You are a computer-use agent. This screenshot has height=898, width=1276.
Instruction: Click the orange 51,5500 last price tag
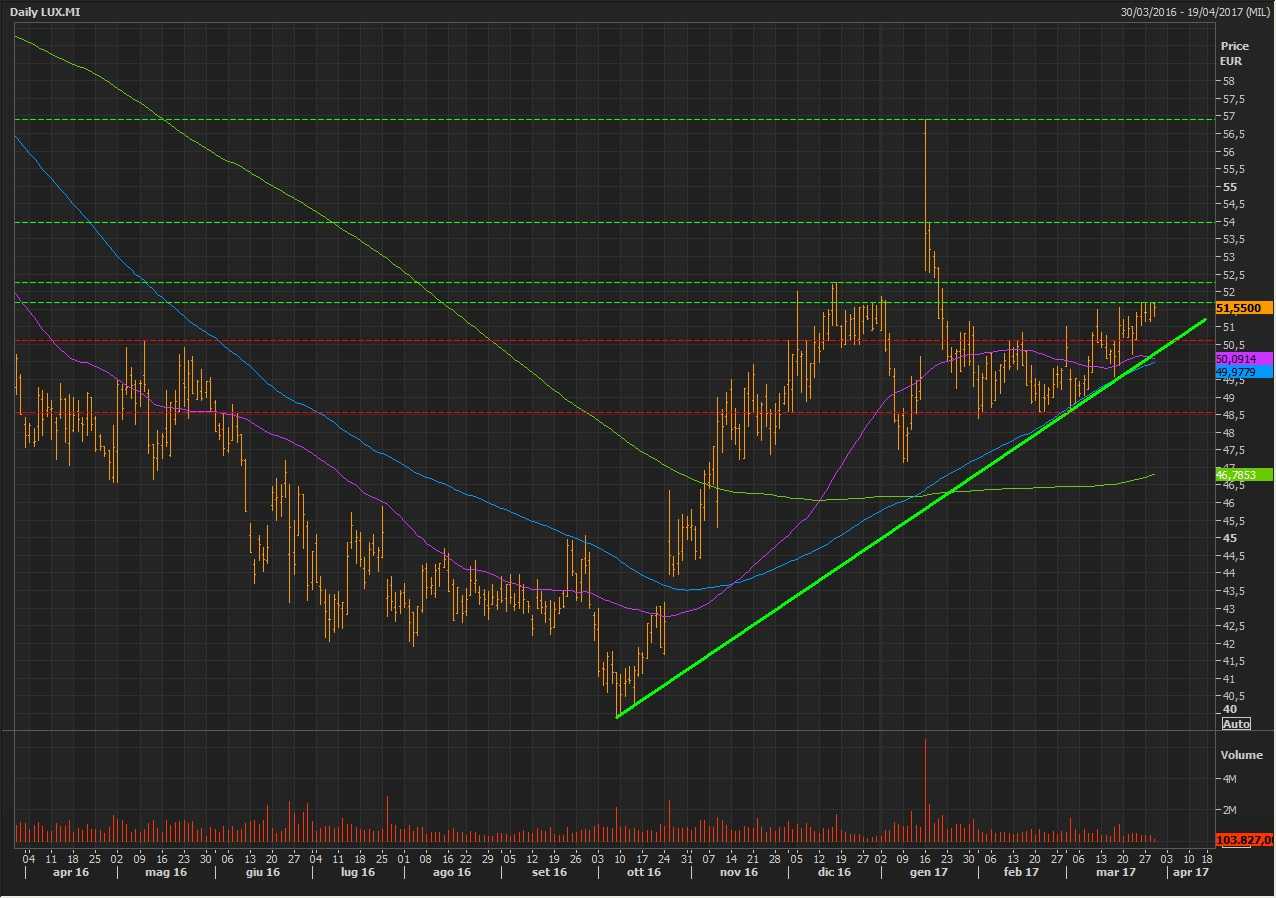point(1242,309)
